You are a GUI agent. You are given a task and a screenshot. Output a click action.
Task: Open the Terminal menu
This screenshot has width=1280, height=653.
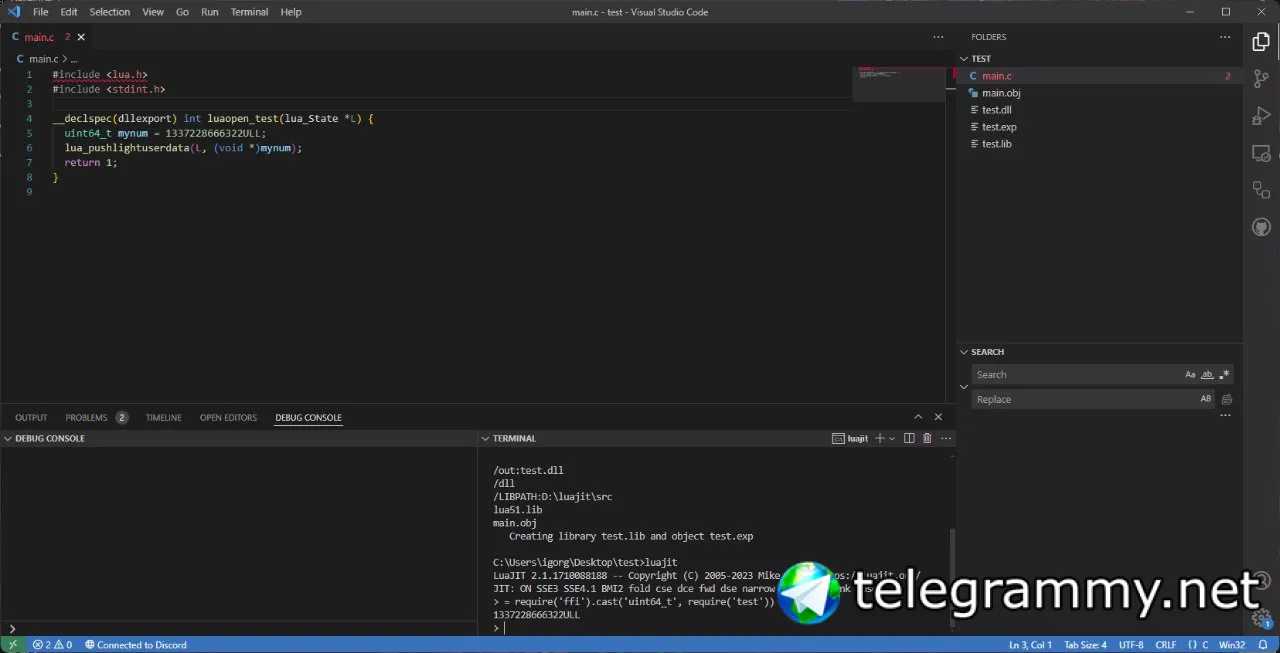tap(249, 12)
